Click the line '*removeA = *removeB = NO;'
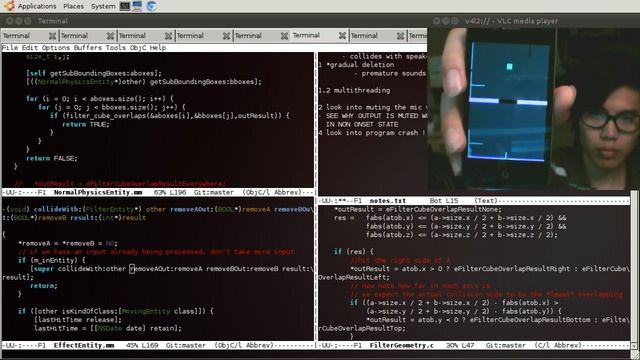Image resolution: width=640 pixels, height=360 pixels. click(x=68, y=243)
